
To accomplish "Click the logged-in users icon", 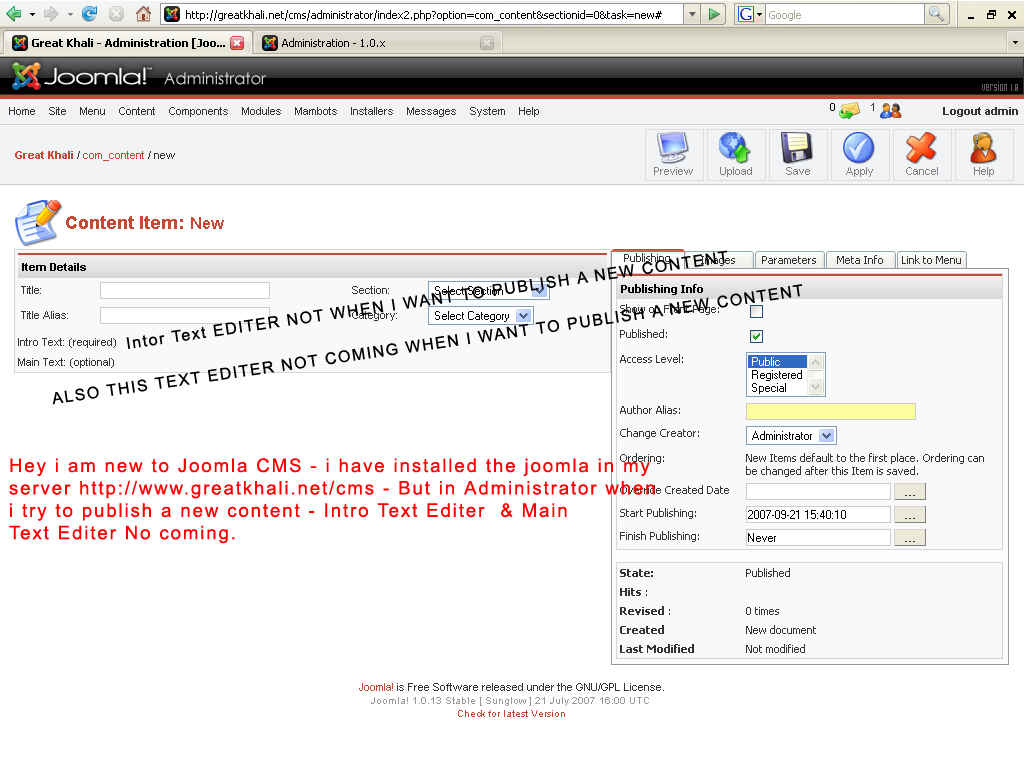I will [890, 111].
